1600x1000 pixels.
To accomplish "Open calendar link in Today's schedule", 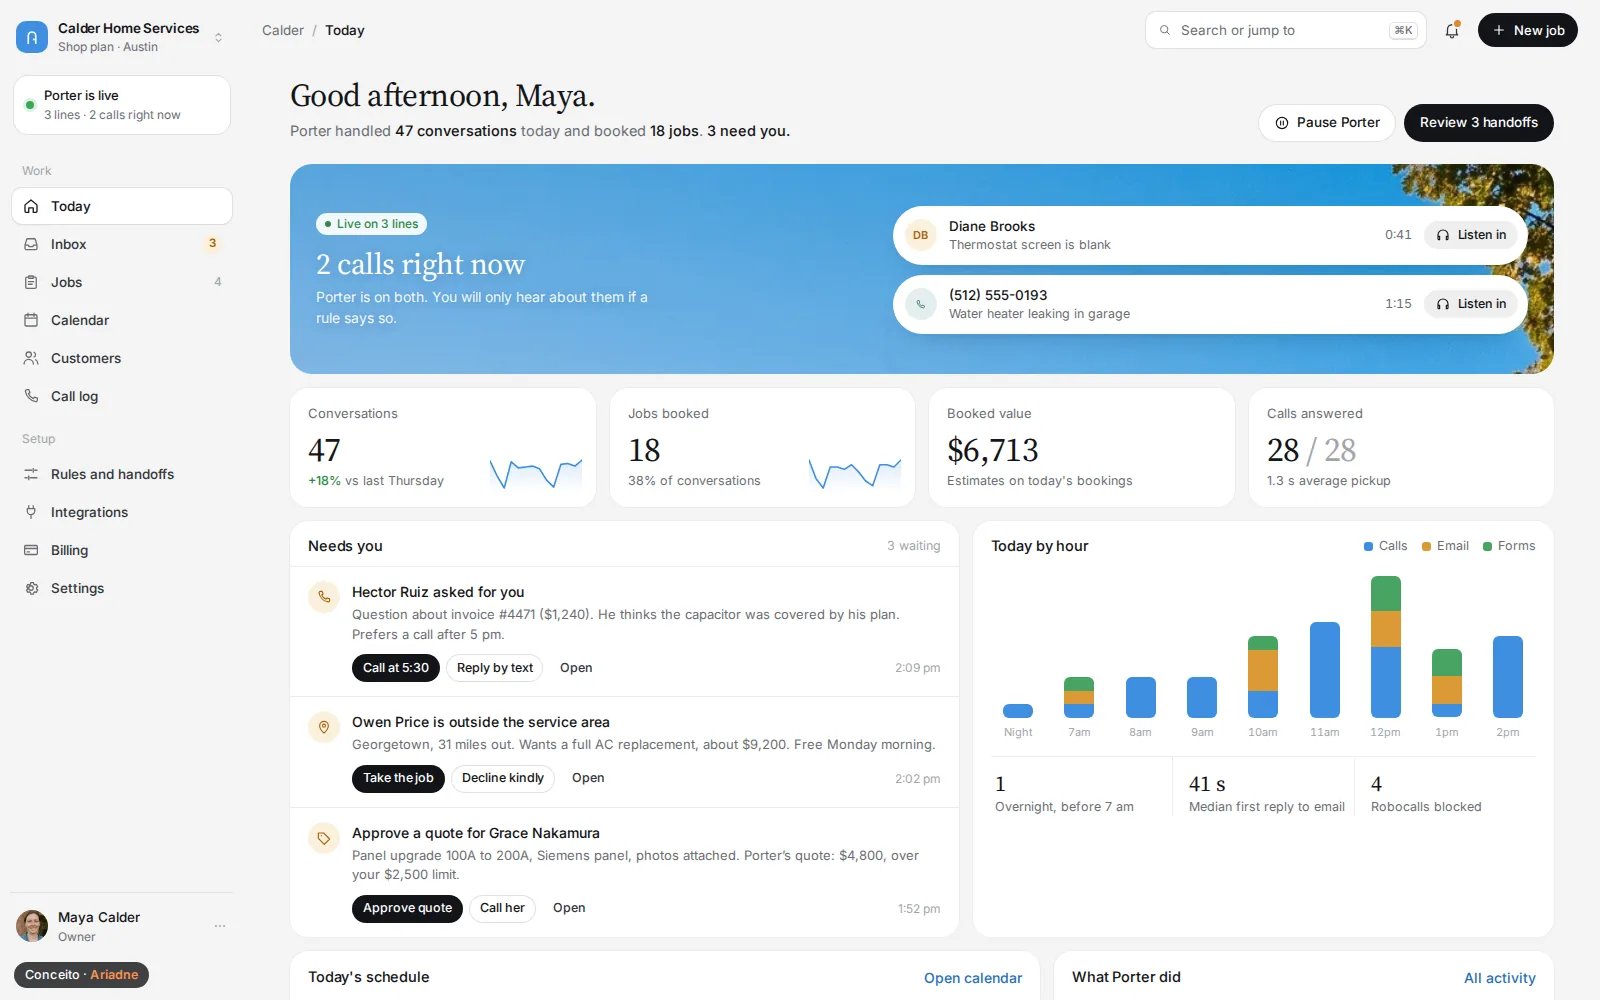I will click(973, 978).
